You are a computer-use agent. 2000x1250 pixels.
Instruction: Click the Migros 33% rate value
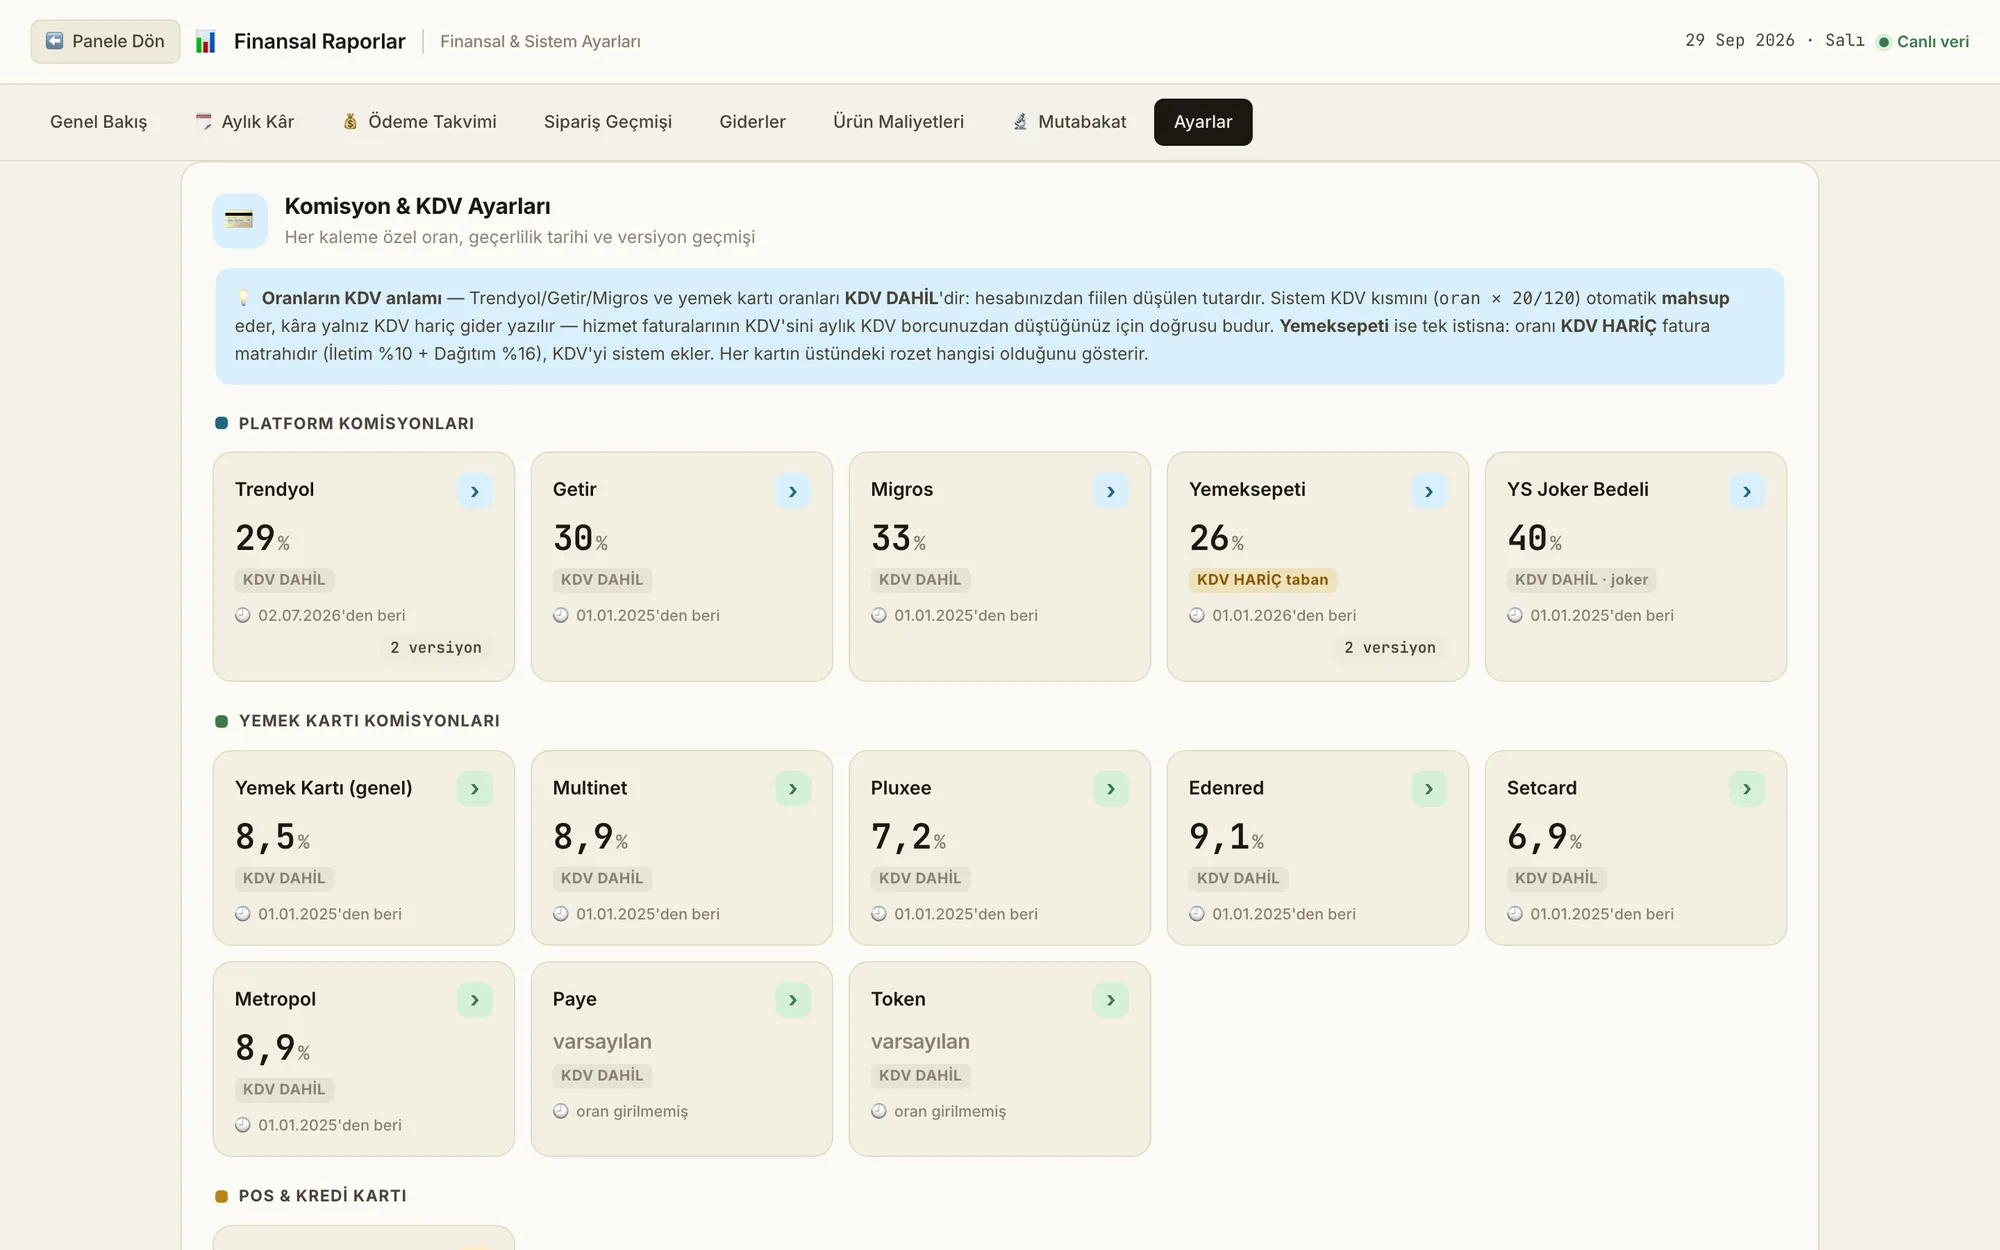(x=899, y=539)
